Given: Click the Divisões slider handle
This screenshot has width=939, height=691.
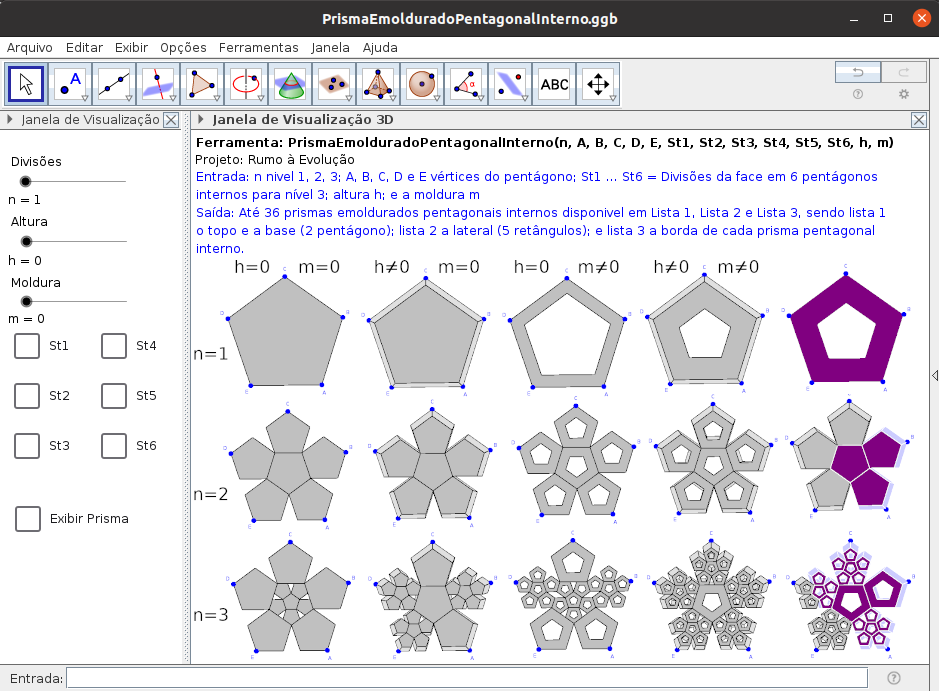Looking at the screenshot, I should click(x=25, y=181).
